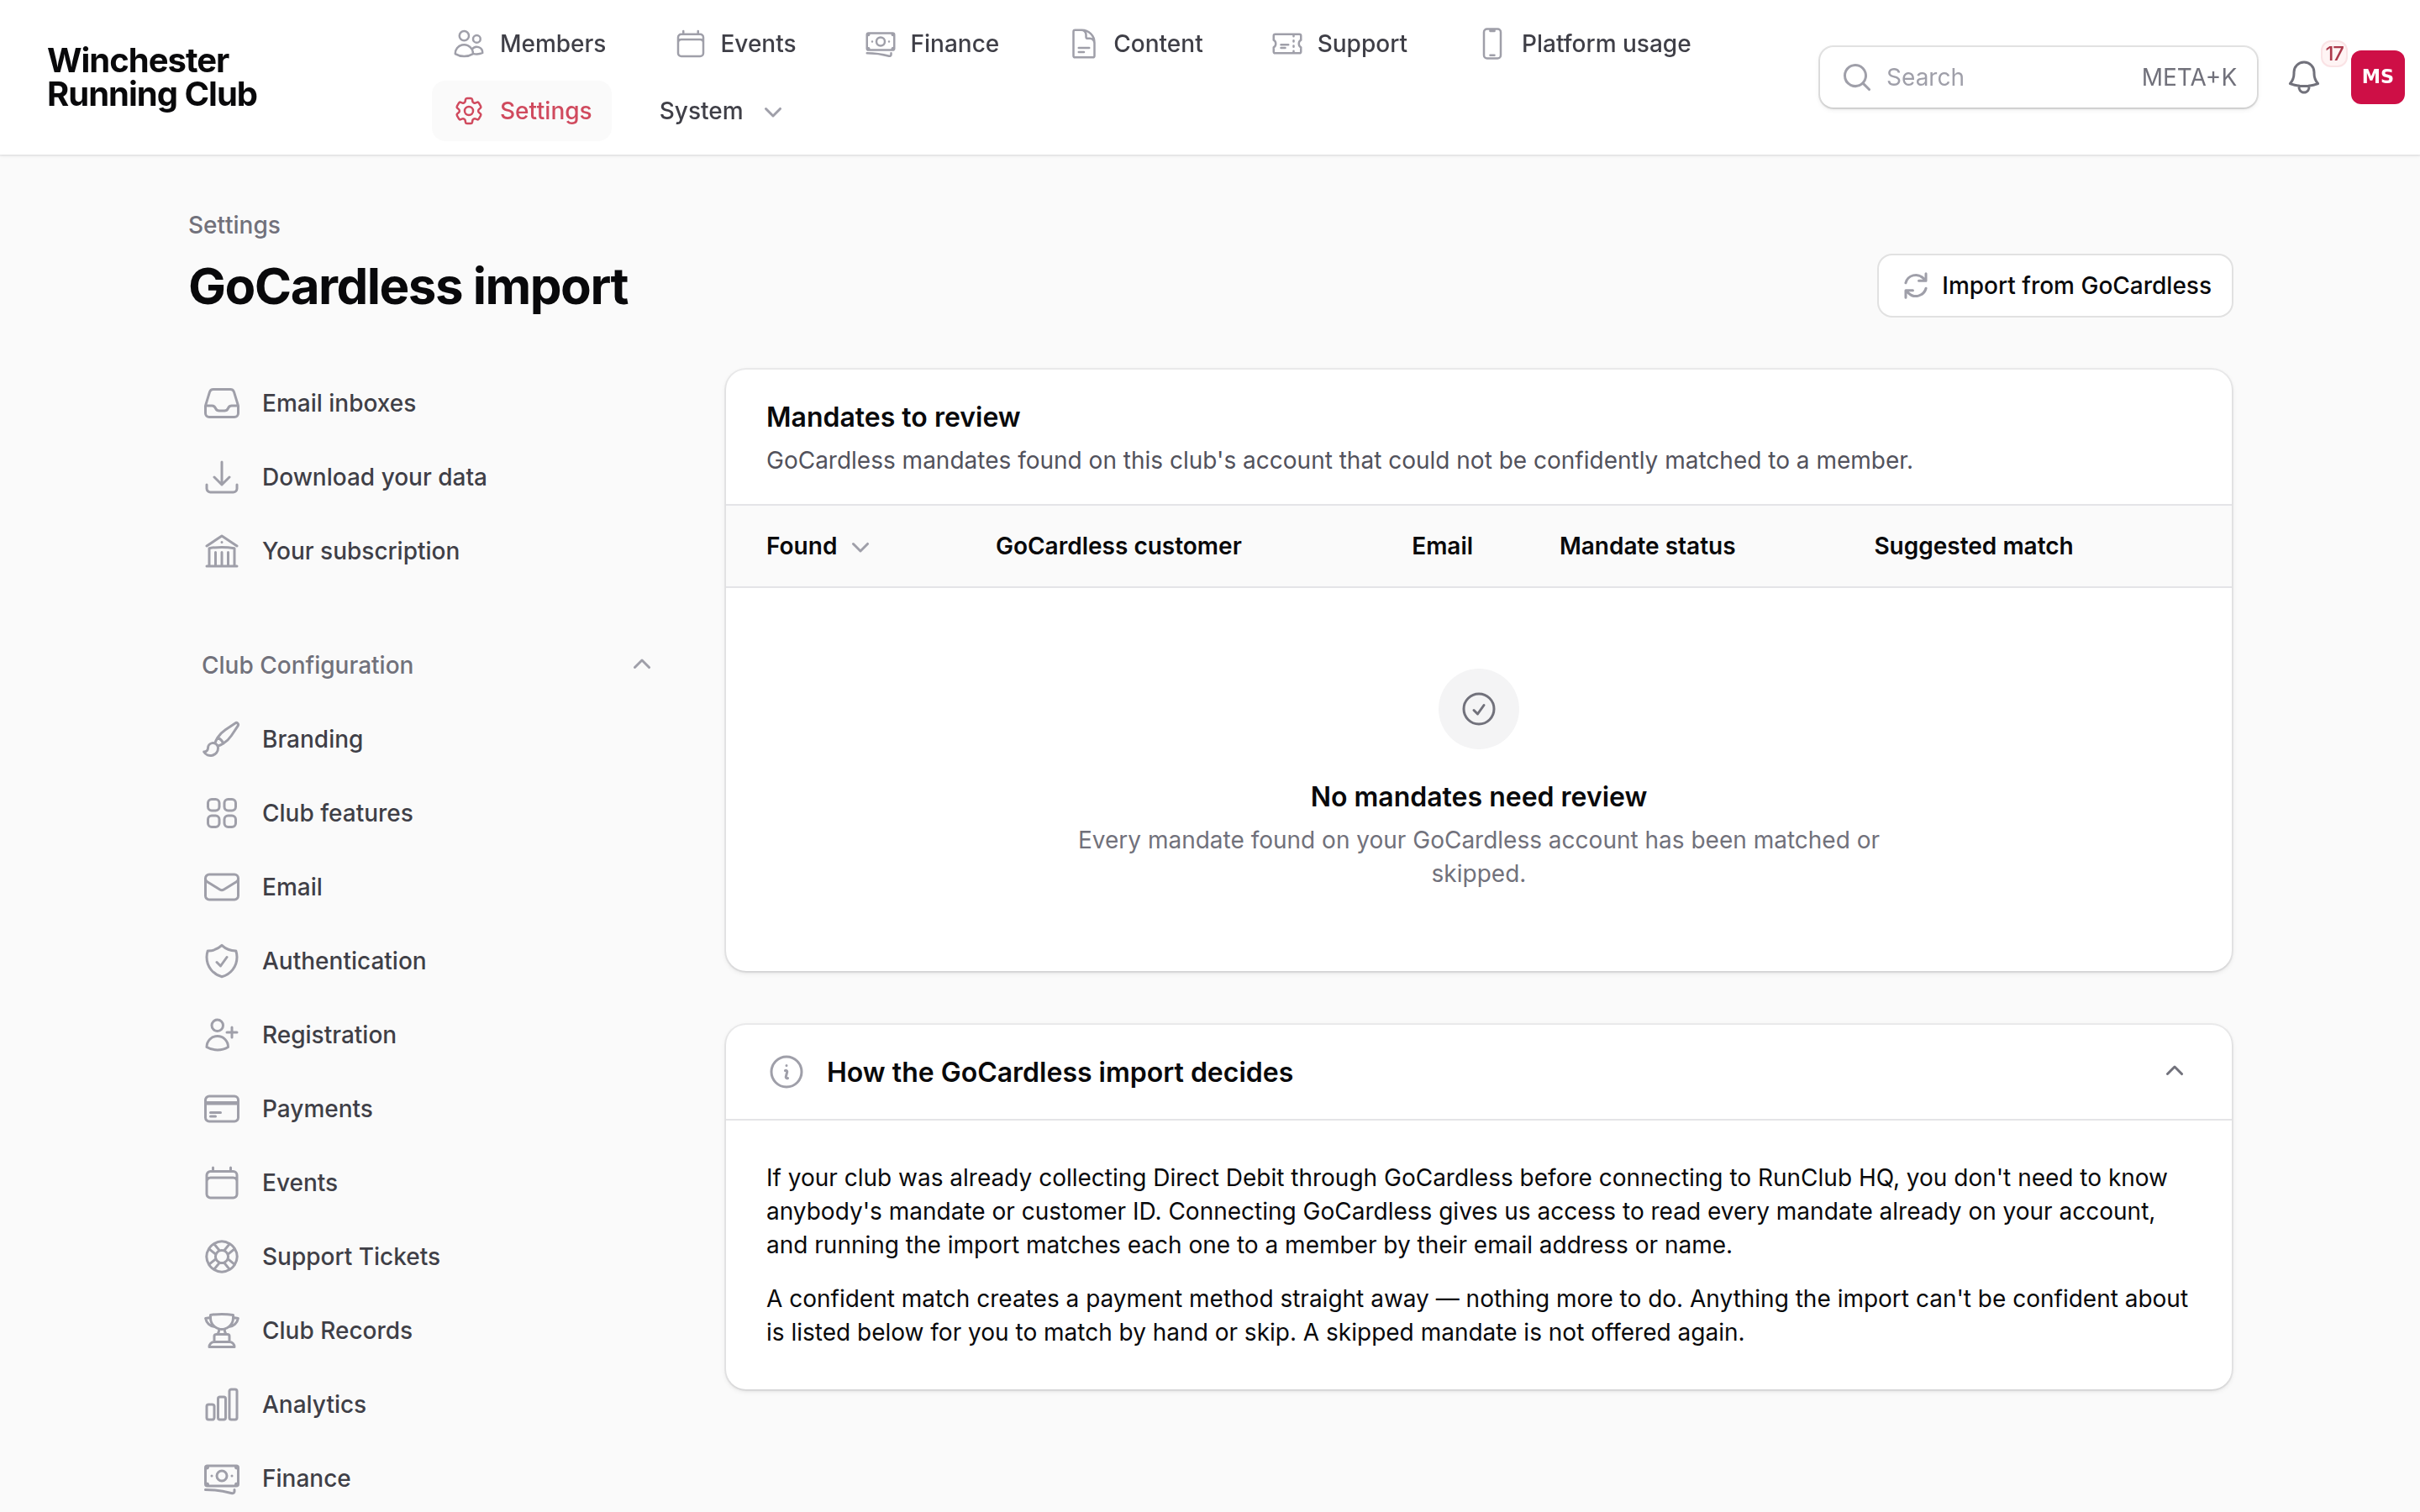Click the No mandates need review checkmark
Screen dimensions: 2420x1512
pyautogui.click(x=1478, y=709)
